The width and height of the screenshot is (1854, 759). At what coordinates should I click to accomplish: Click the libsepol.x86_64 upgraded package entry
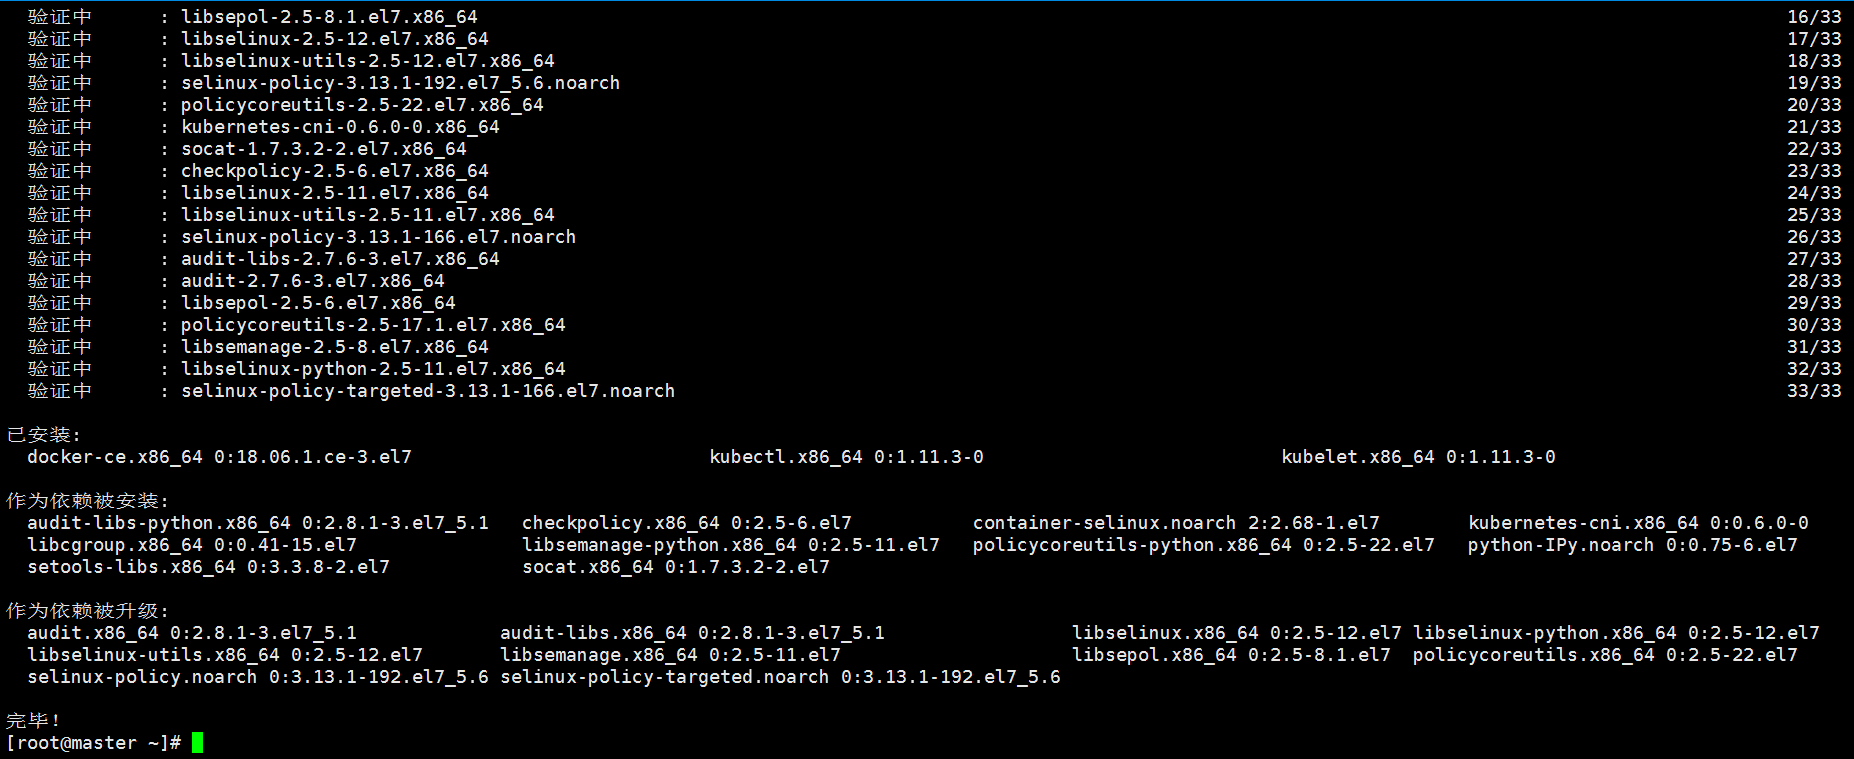pyautogui.click(x=1231, y=655)
